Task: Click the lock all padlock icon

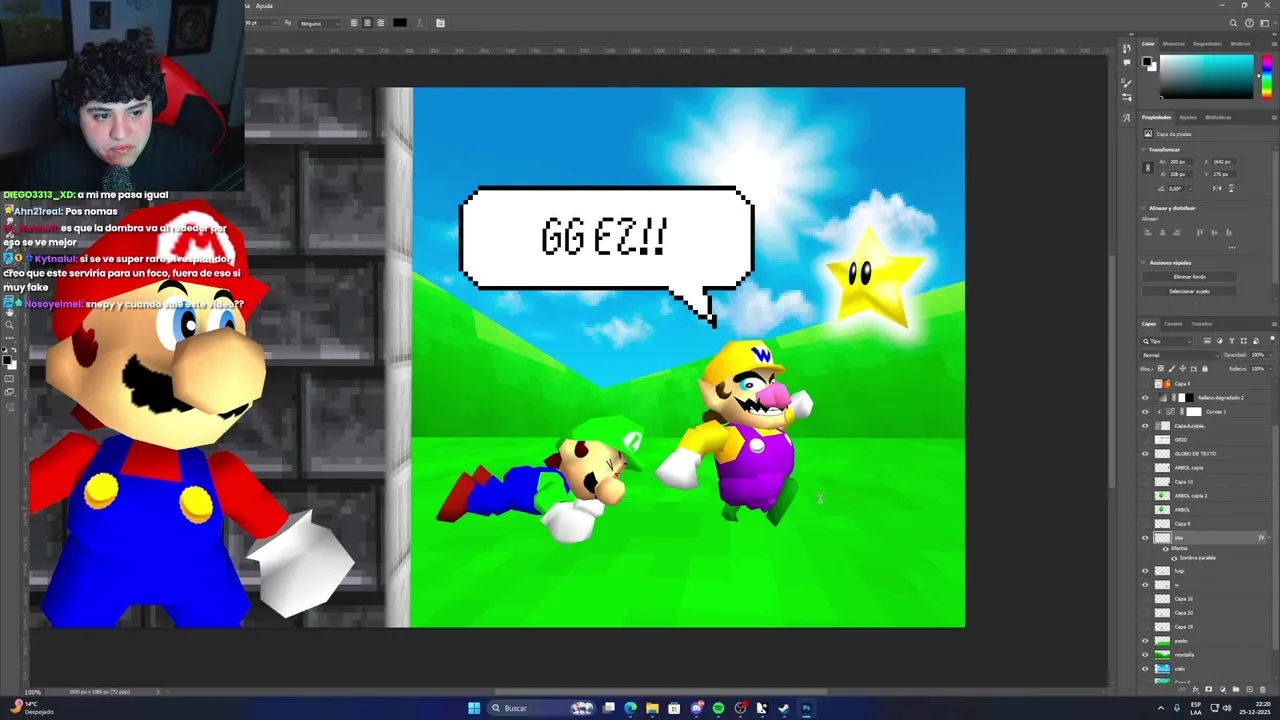Action: pos(1205,369)
